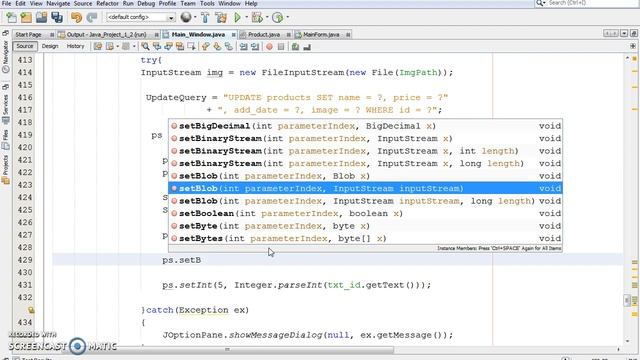Click the New File toolbar icon
The image size is (640, 360).
11,17
